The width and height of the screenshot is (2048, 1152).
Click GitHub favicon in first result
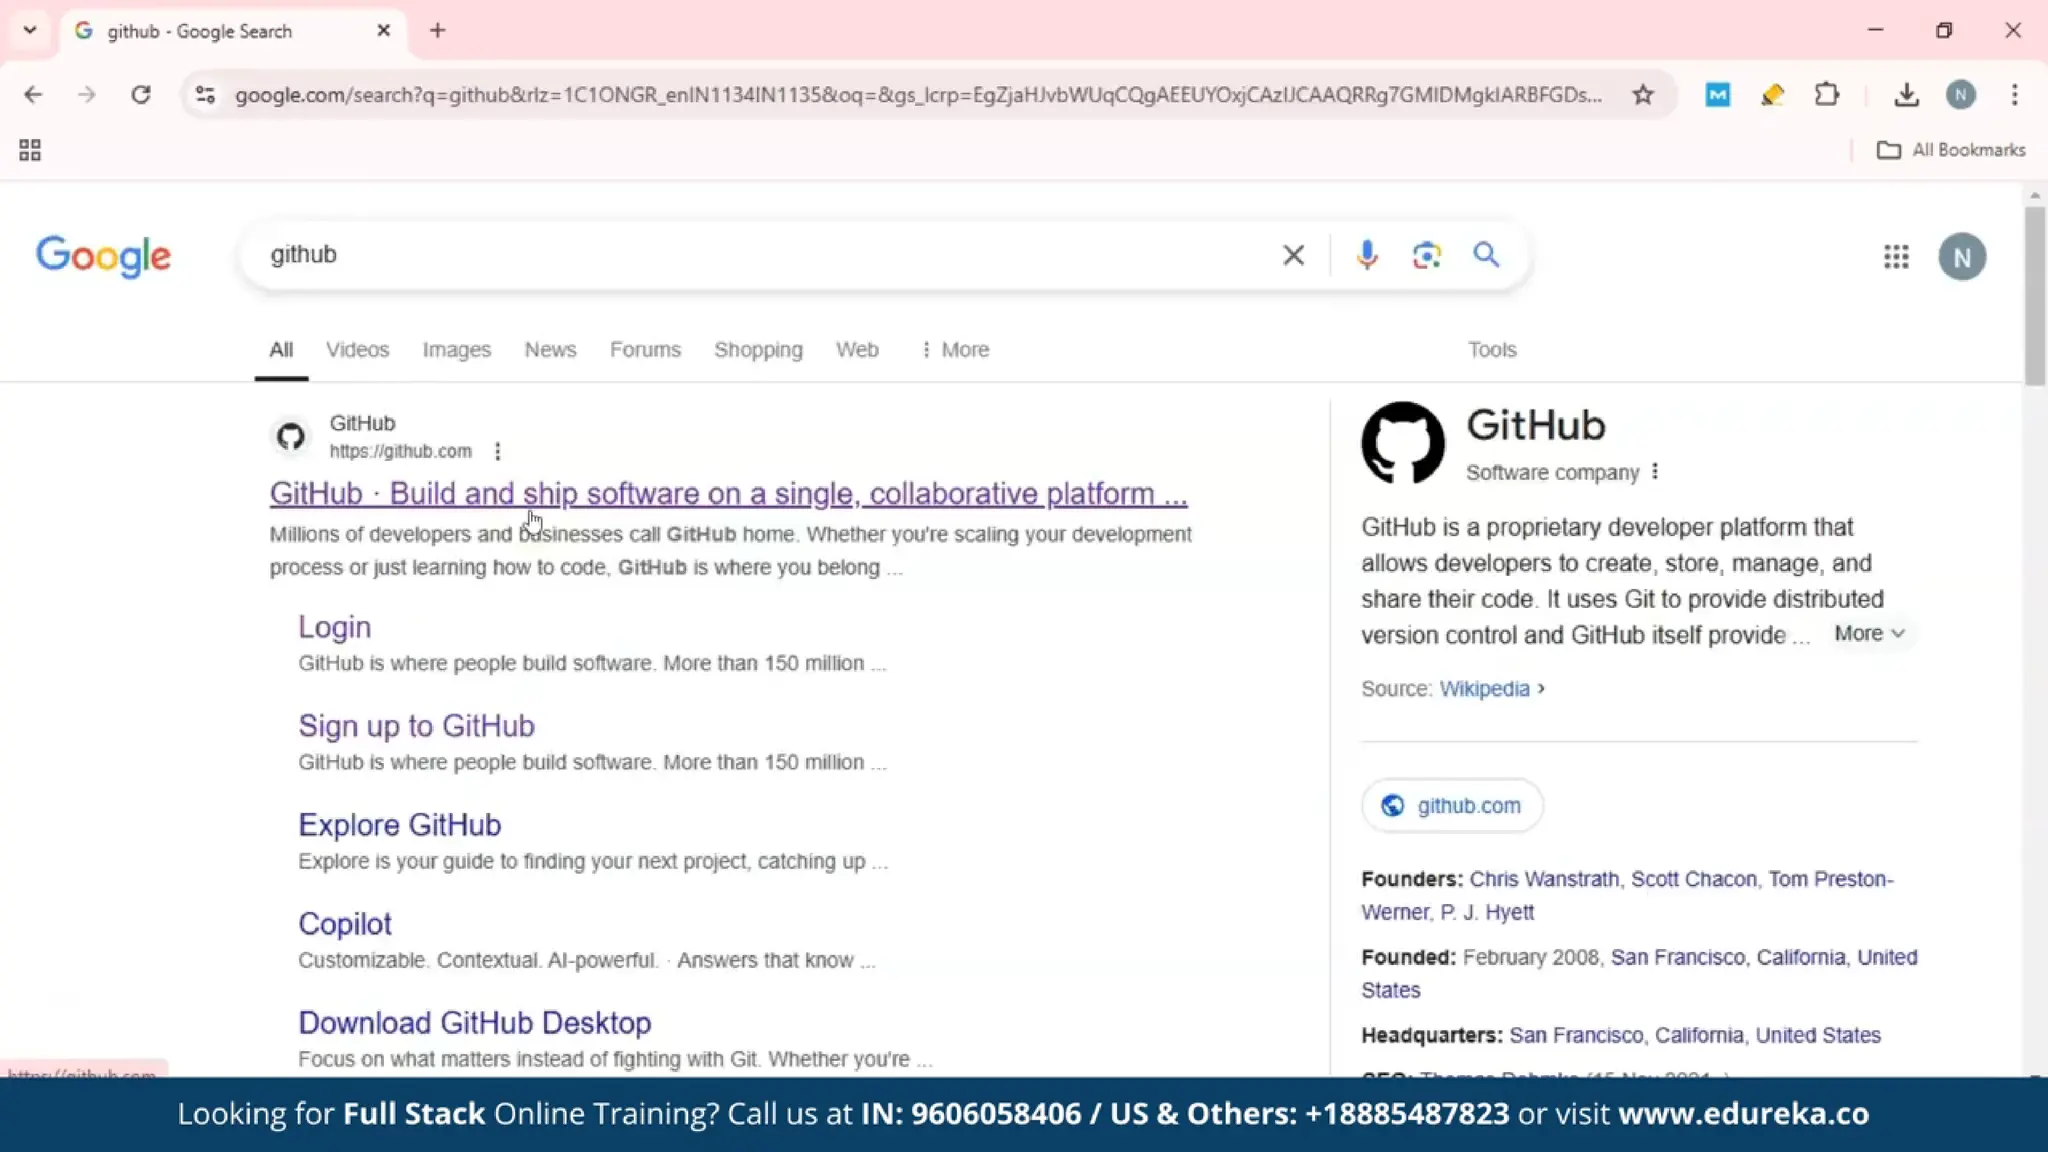[x=291, y=437]
